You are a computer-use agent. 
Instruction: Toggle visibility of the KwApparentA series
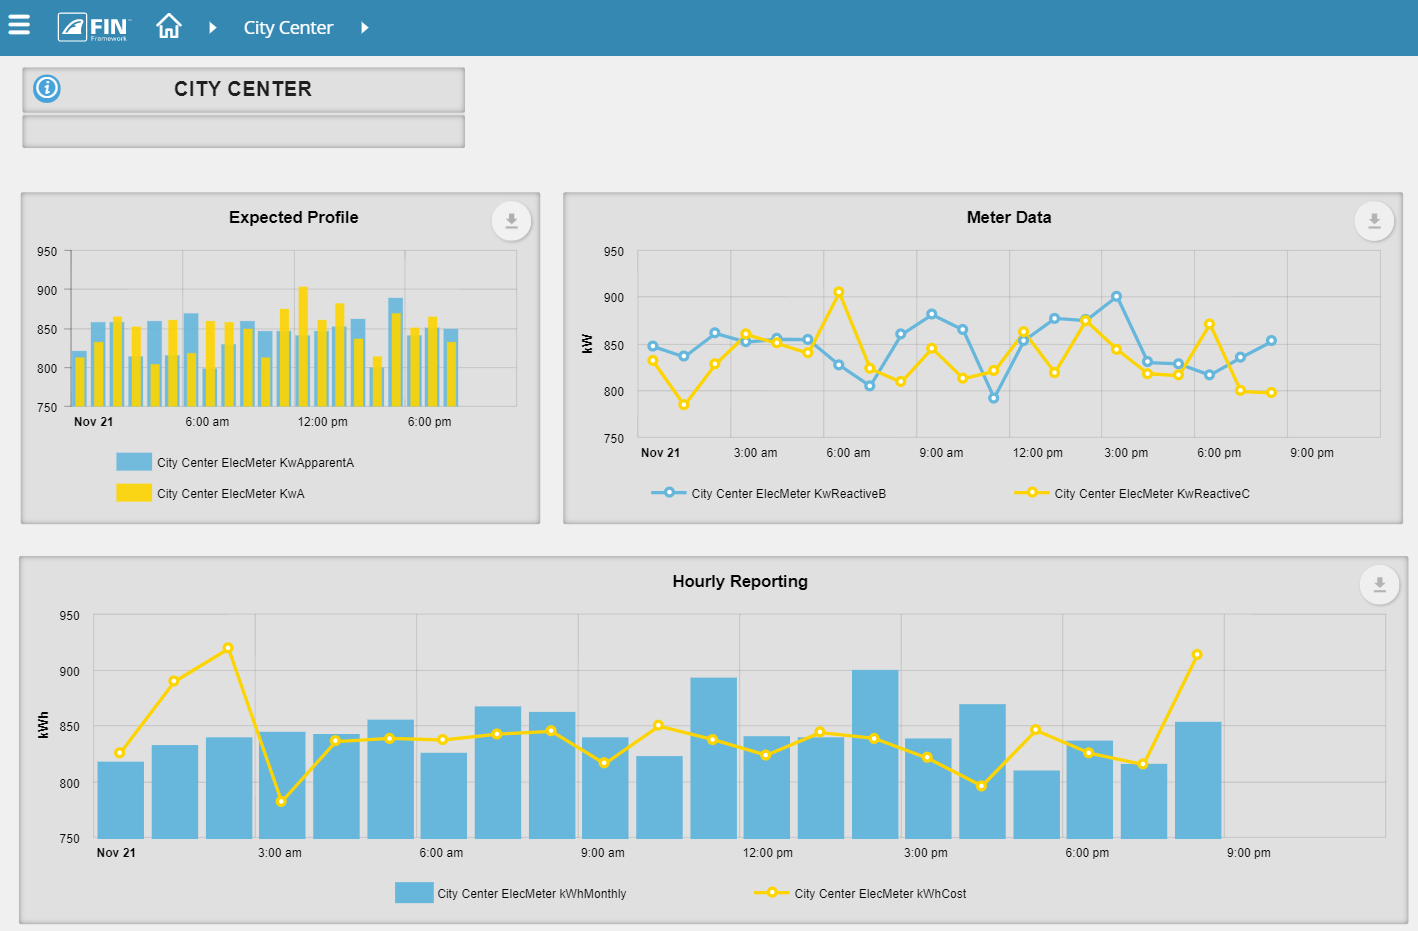pos(131,461)
